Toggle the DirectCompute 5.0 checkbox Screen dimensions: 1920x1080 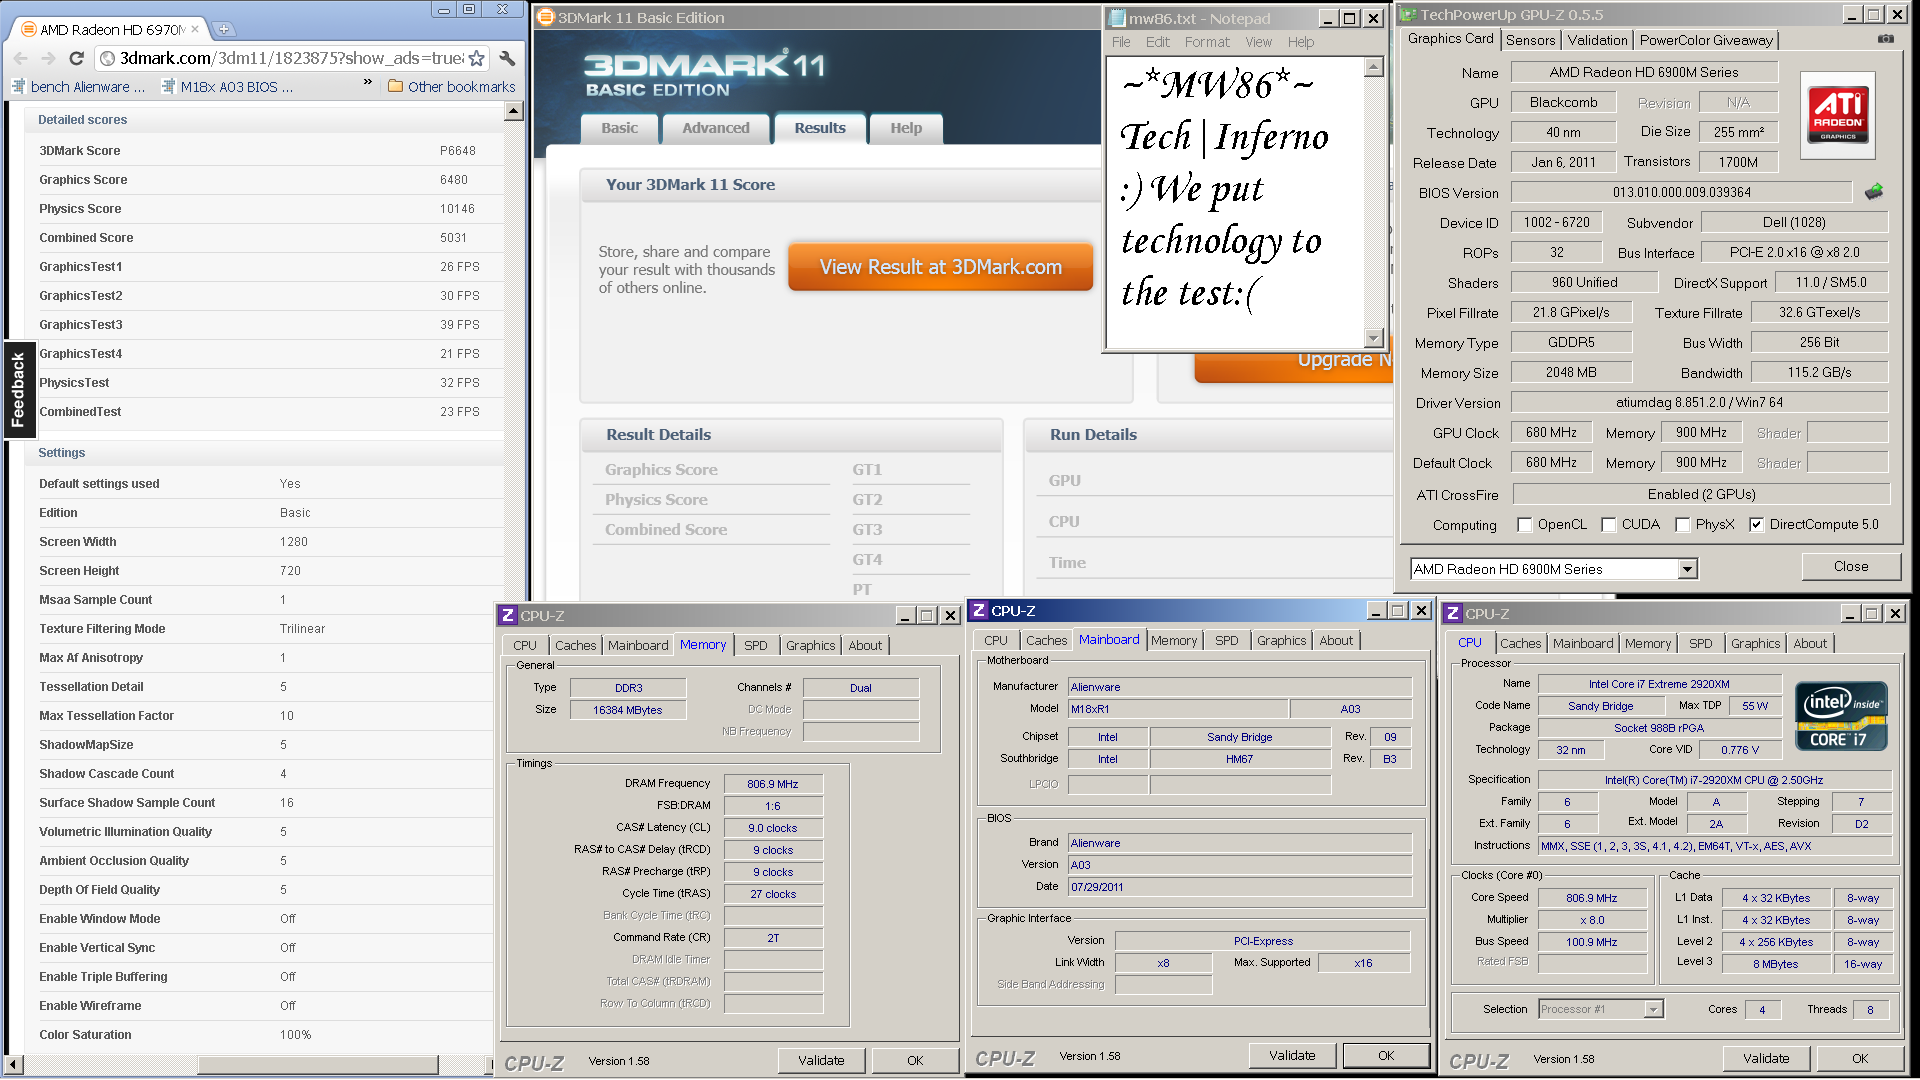(x=1756, y=525)
